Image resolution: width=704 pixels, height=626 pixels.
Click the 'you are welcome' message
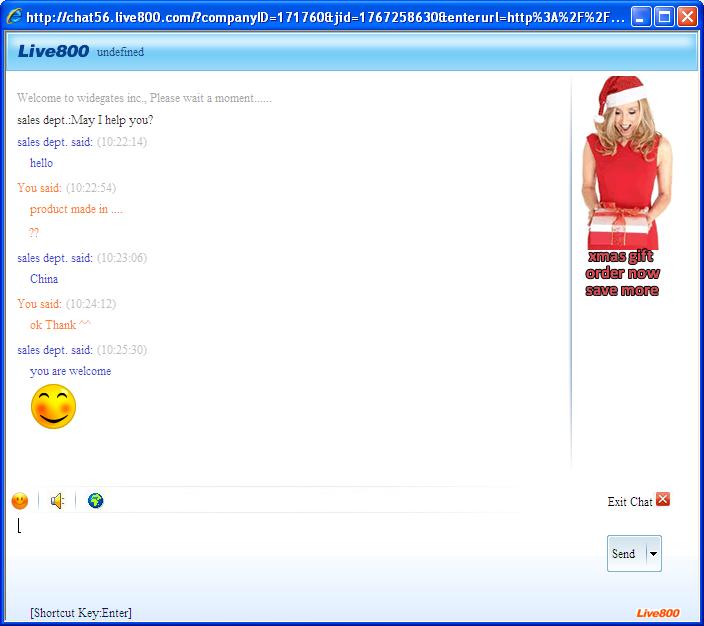pos(70,371)
